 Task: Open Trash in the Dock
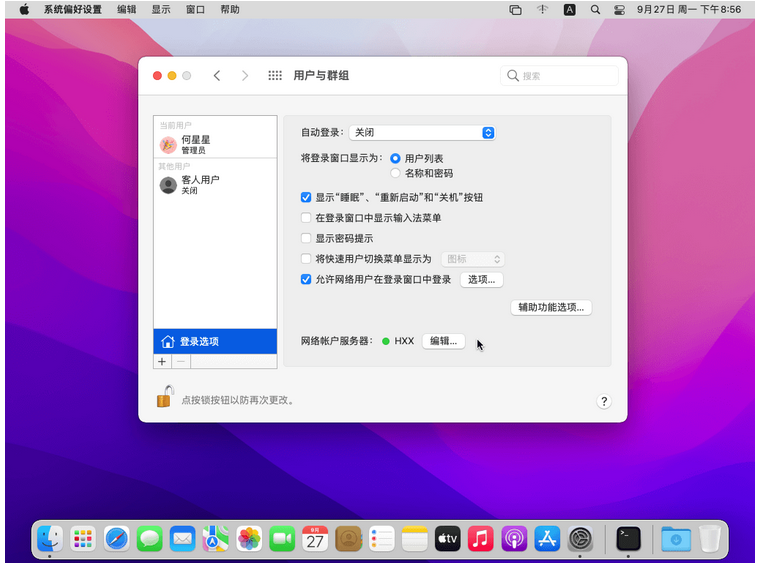[x=710, y=538]
